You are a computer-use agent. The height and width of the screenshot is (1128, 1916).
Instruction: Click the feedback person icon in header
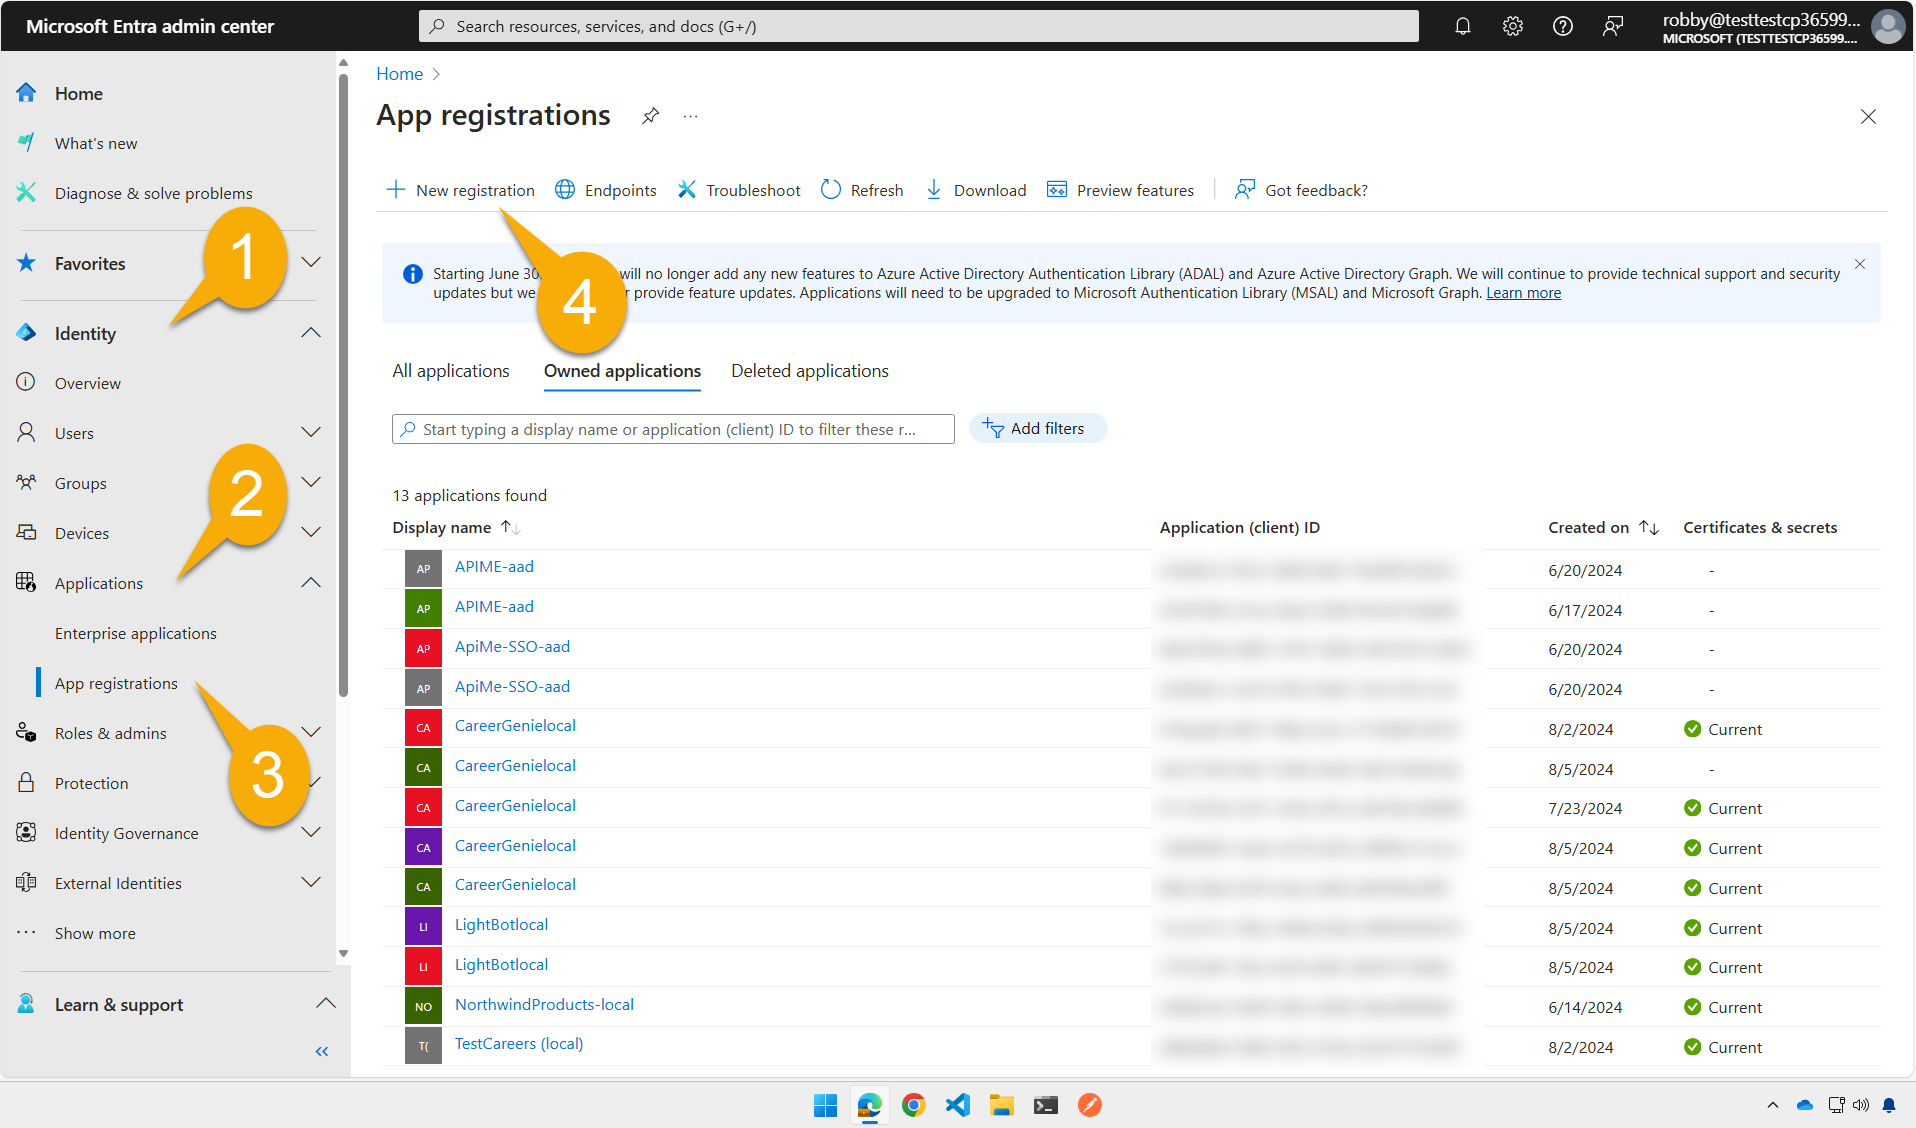[x=1612, y=26]
